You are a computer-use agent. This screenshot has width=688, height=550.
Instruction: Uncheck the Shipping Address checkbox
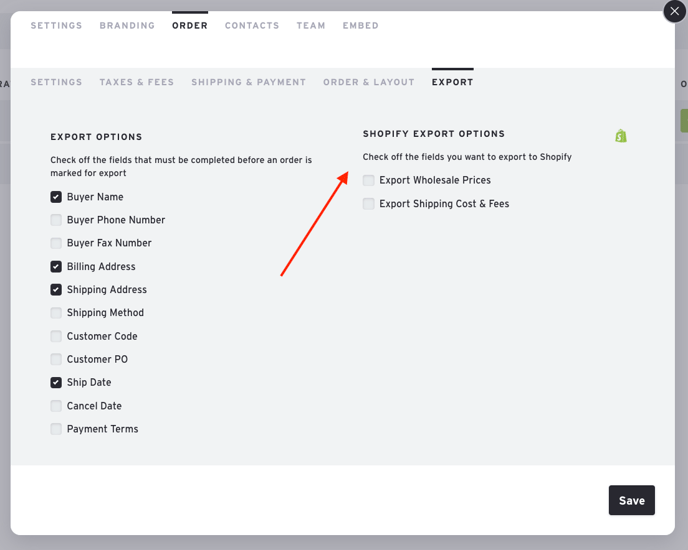56,290
